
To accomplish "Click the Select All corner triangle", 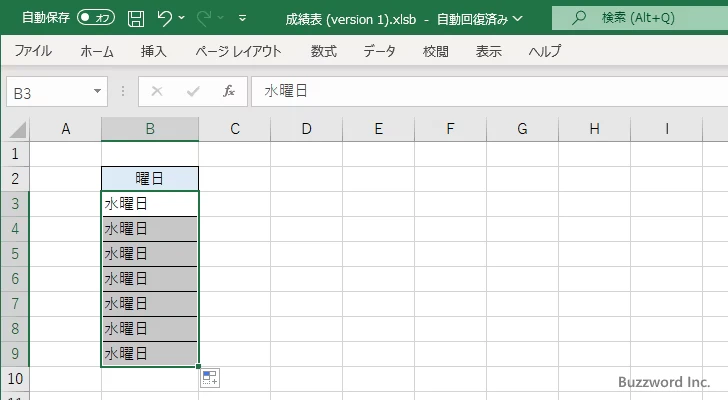I will pyautogui.click(x=17, y=129).
